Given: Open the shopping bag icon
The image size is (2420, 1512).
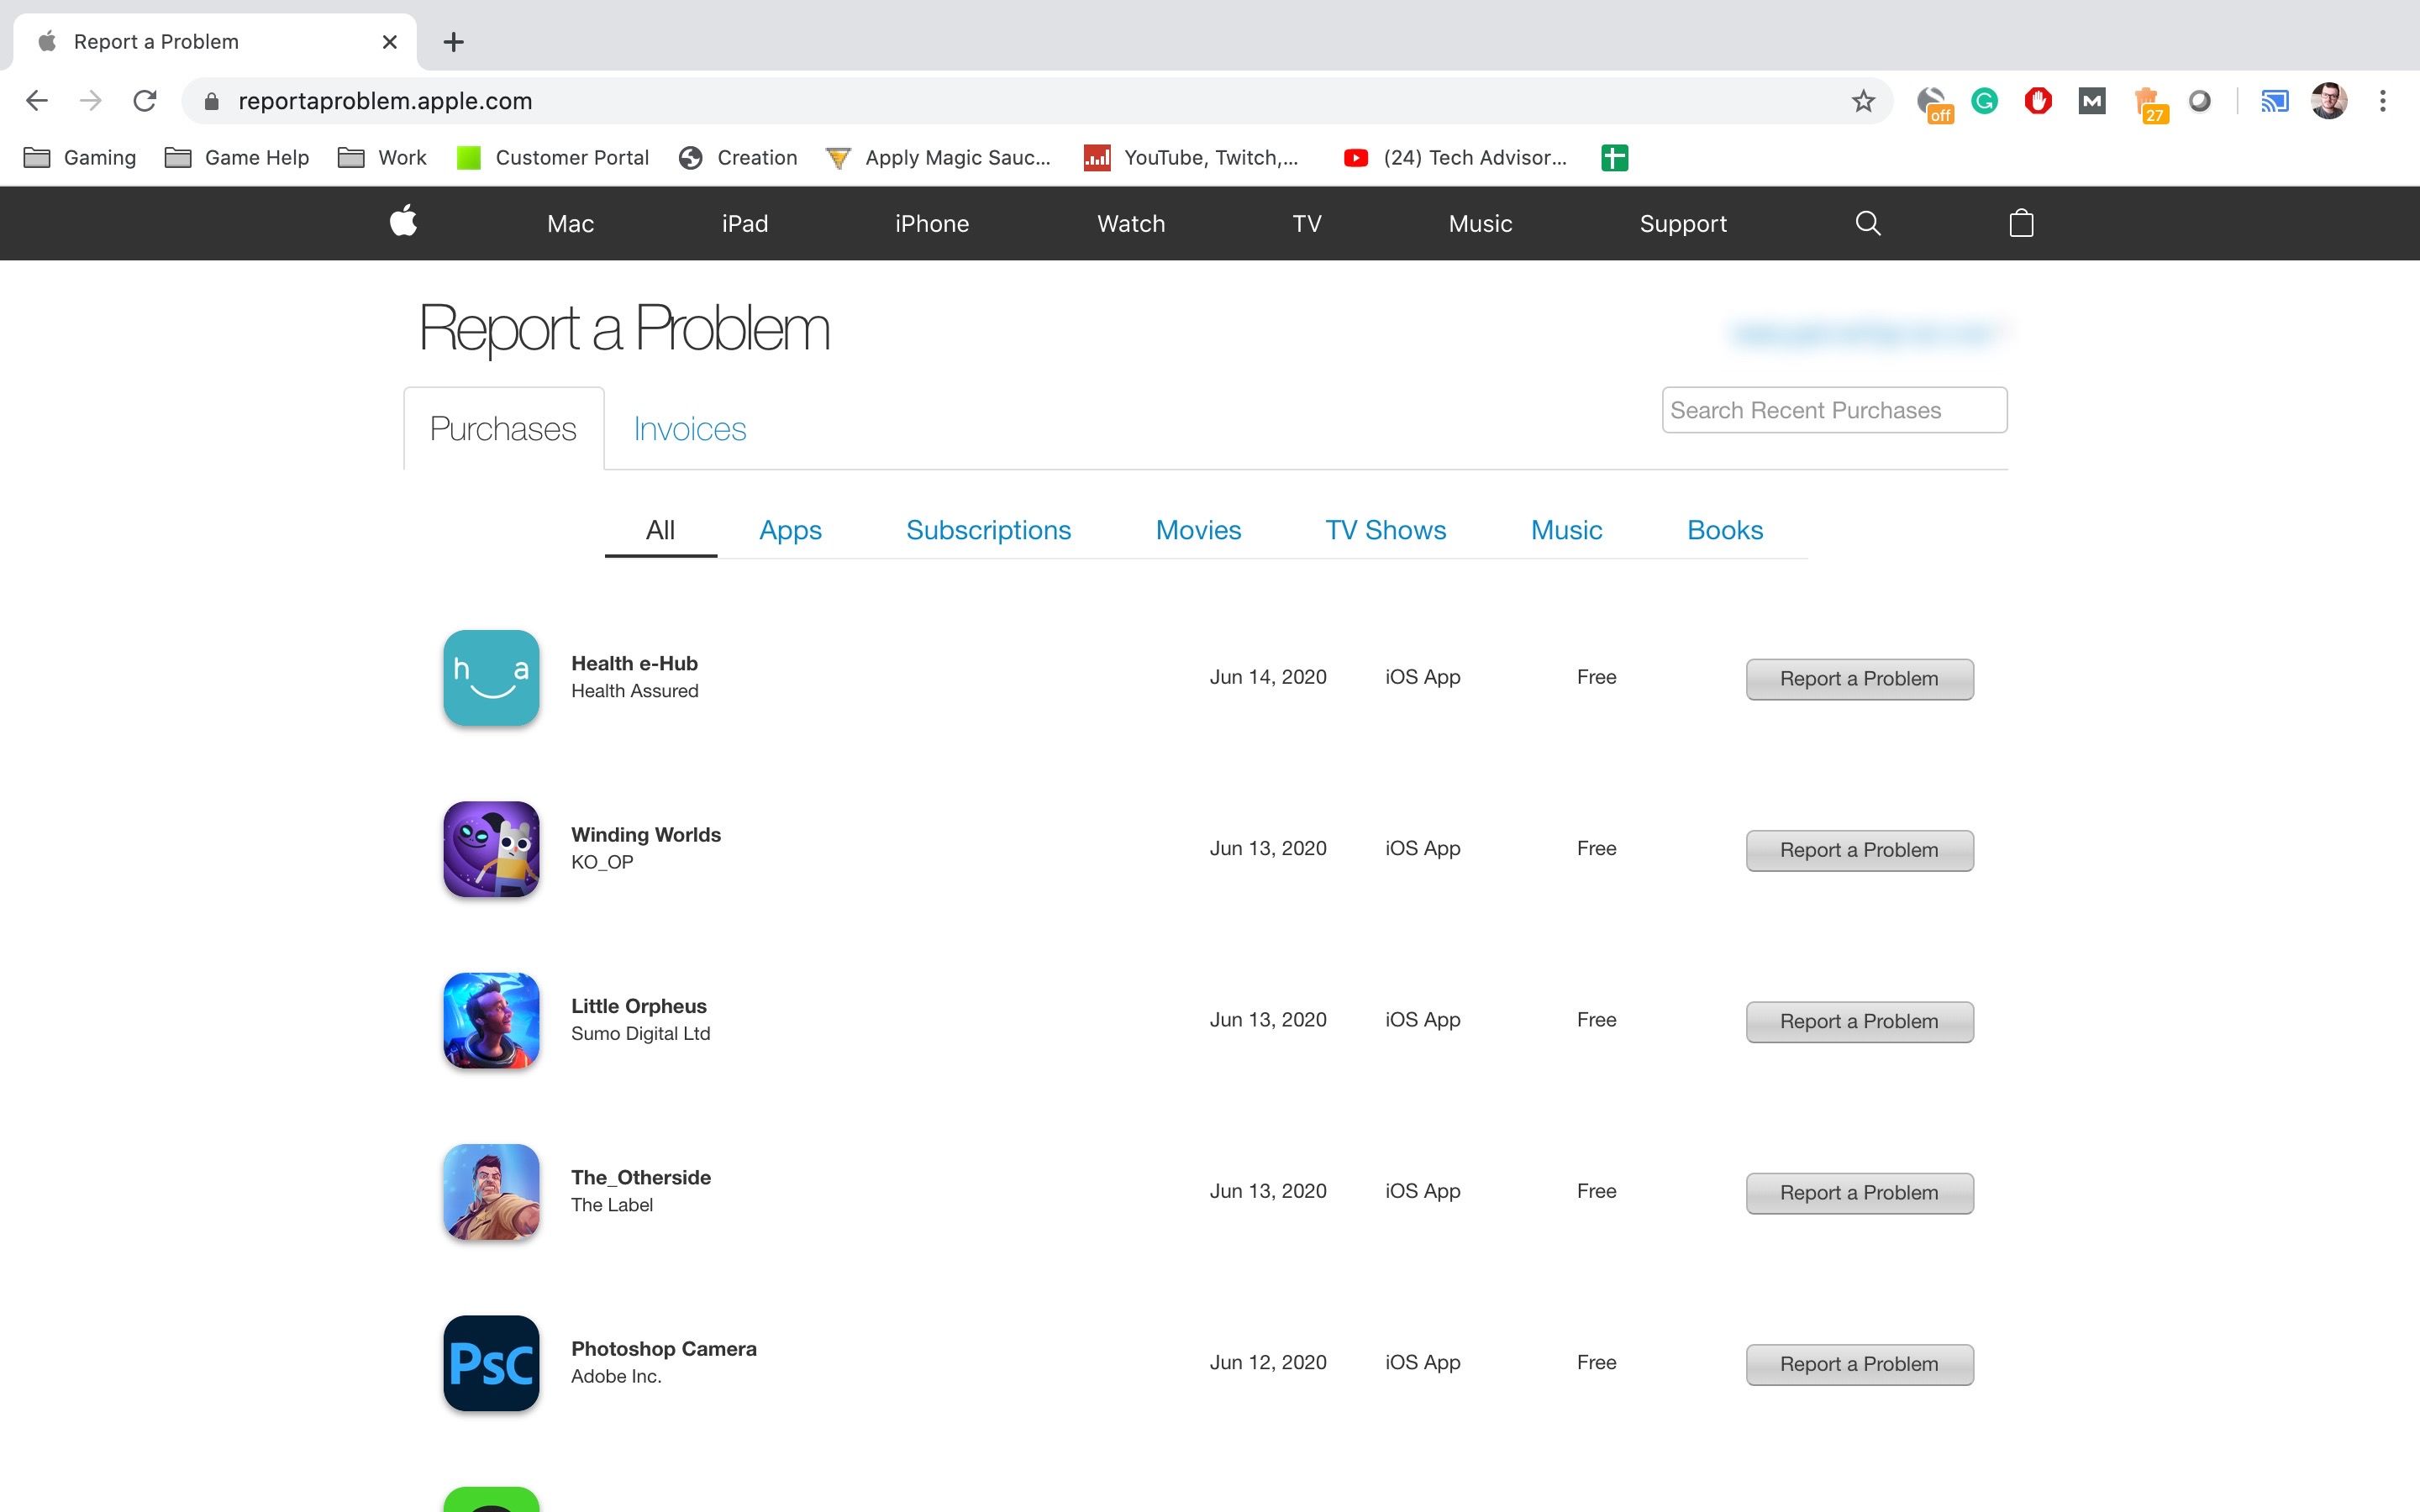Looking at the screenshot, I should (2020, 223).
